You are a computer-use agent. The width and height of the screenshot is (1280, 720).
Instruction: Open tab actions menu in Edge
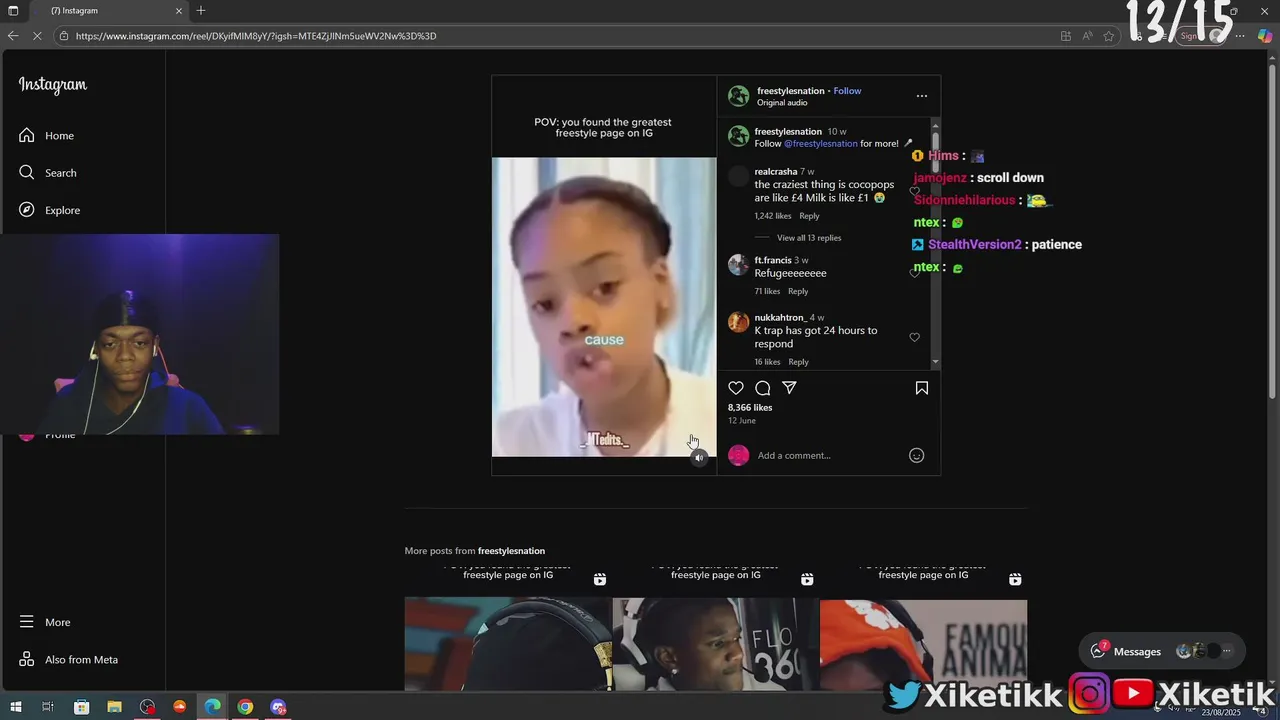(13, 10)
